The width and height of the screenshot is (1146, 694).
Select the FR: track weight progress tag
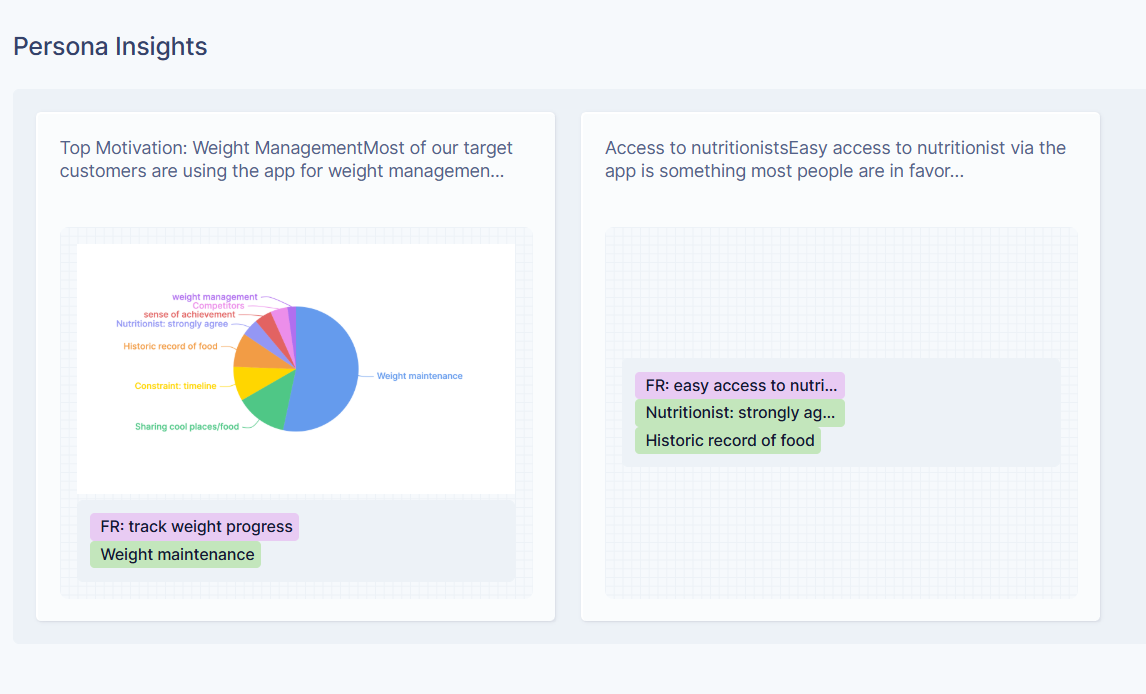(x=194, y=526)
